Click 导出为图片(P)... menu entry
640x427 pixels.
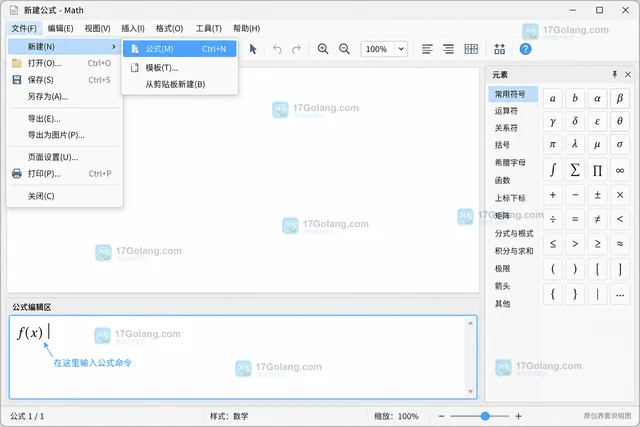click(x=64, y=135)
